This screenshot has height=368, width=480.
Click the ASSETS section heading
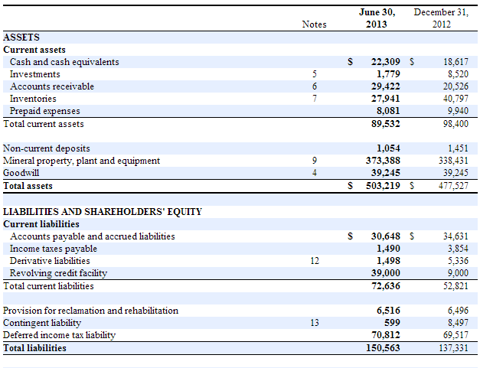[21, 37]
